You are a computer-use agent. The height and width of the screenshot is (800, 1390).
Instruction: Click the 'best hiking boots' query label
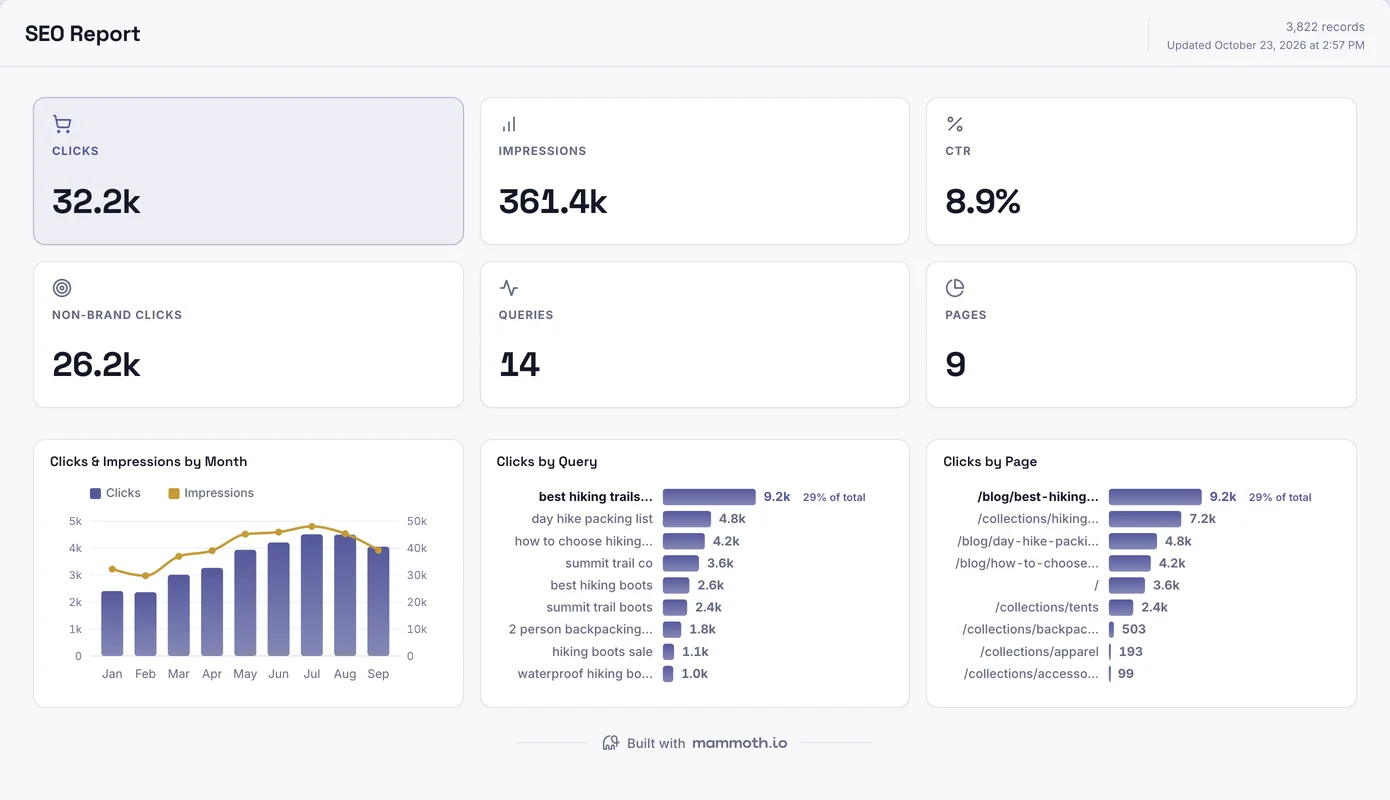(x=602, y=585)
